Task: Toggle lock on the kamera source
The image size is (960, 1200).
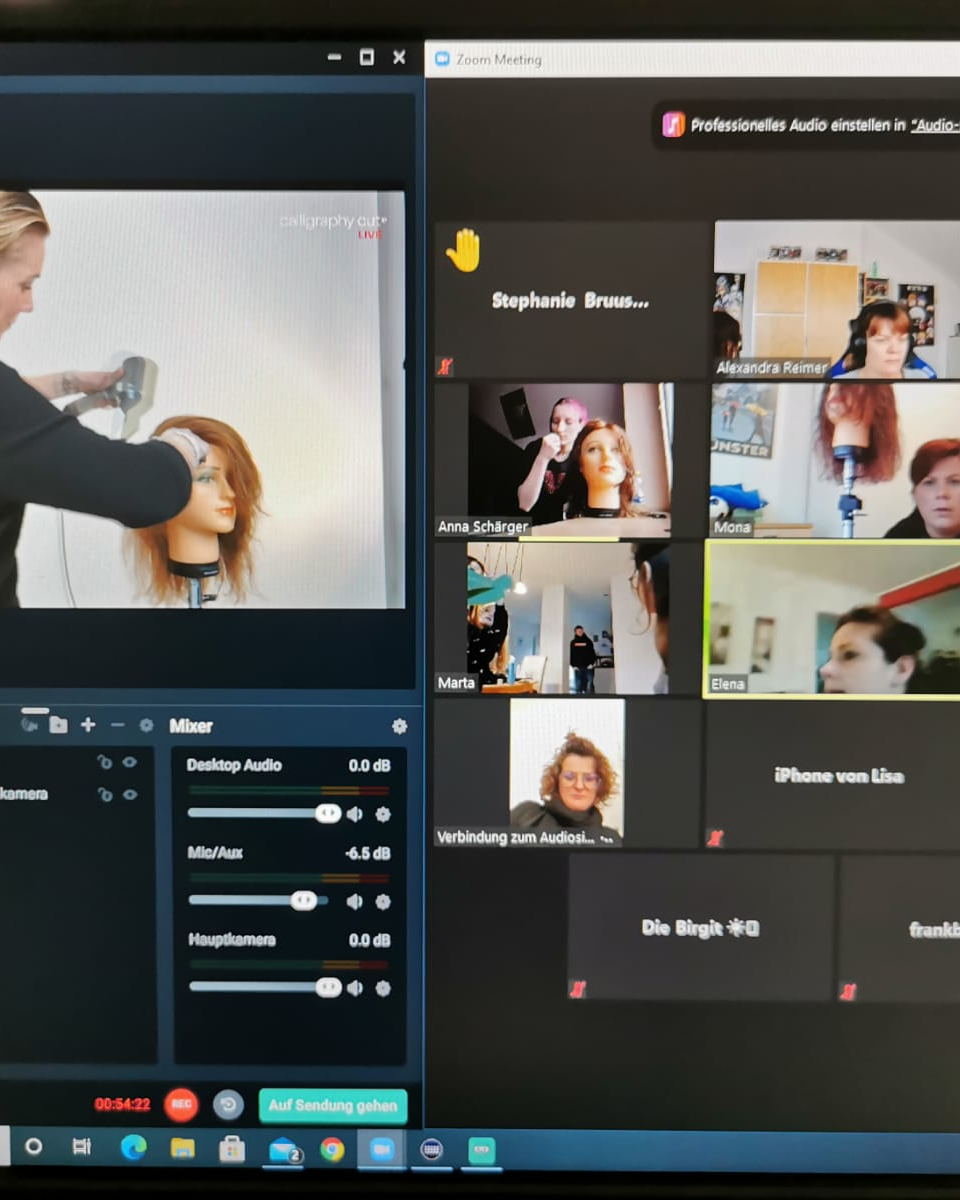Action: coord(104,794)
